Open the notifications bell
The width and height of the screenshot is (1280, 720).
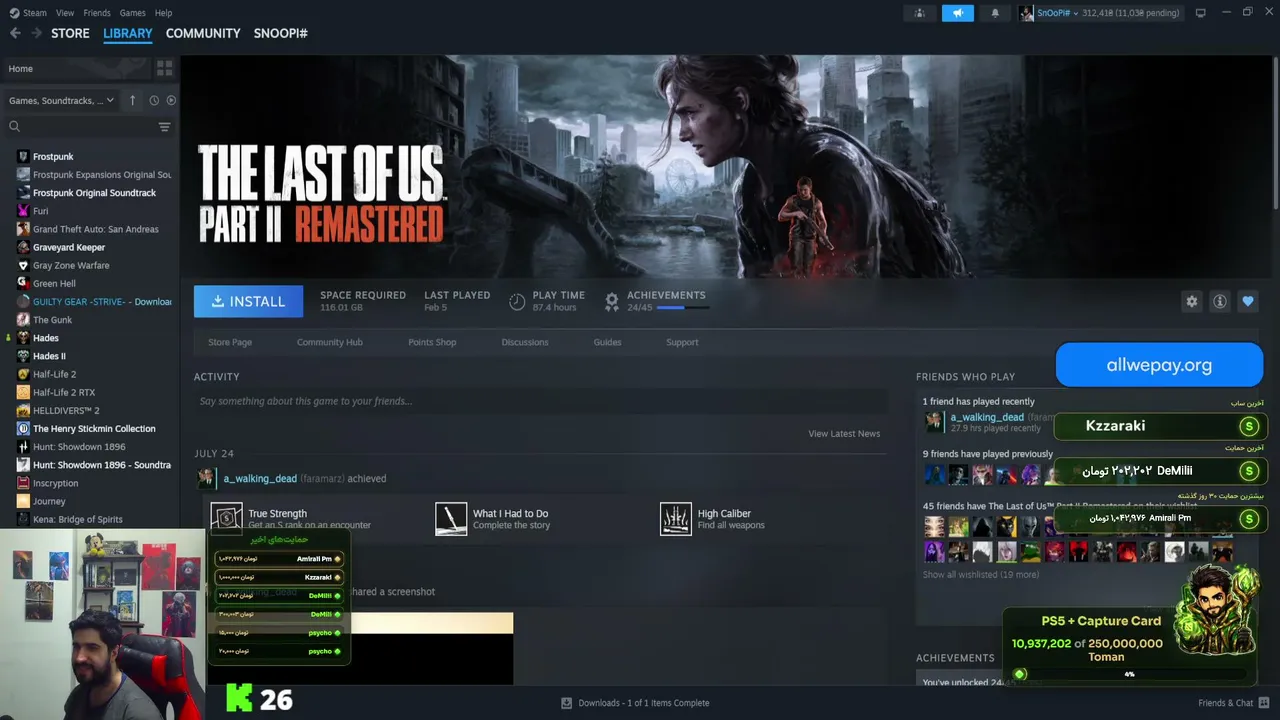pyautogui.click(x=995, y=13)
